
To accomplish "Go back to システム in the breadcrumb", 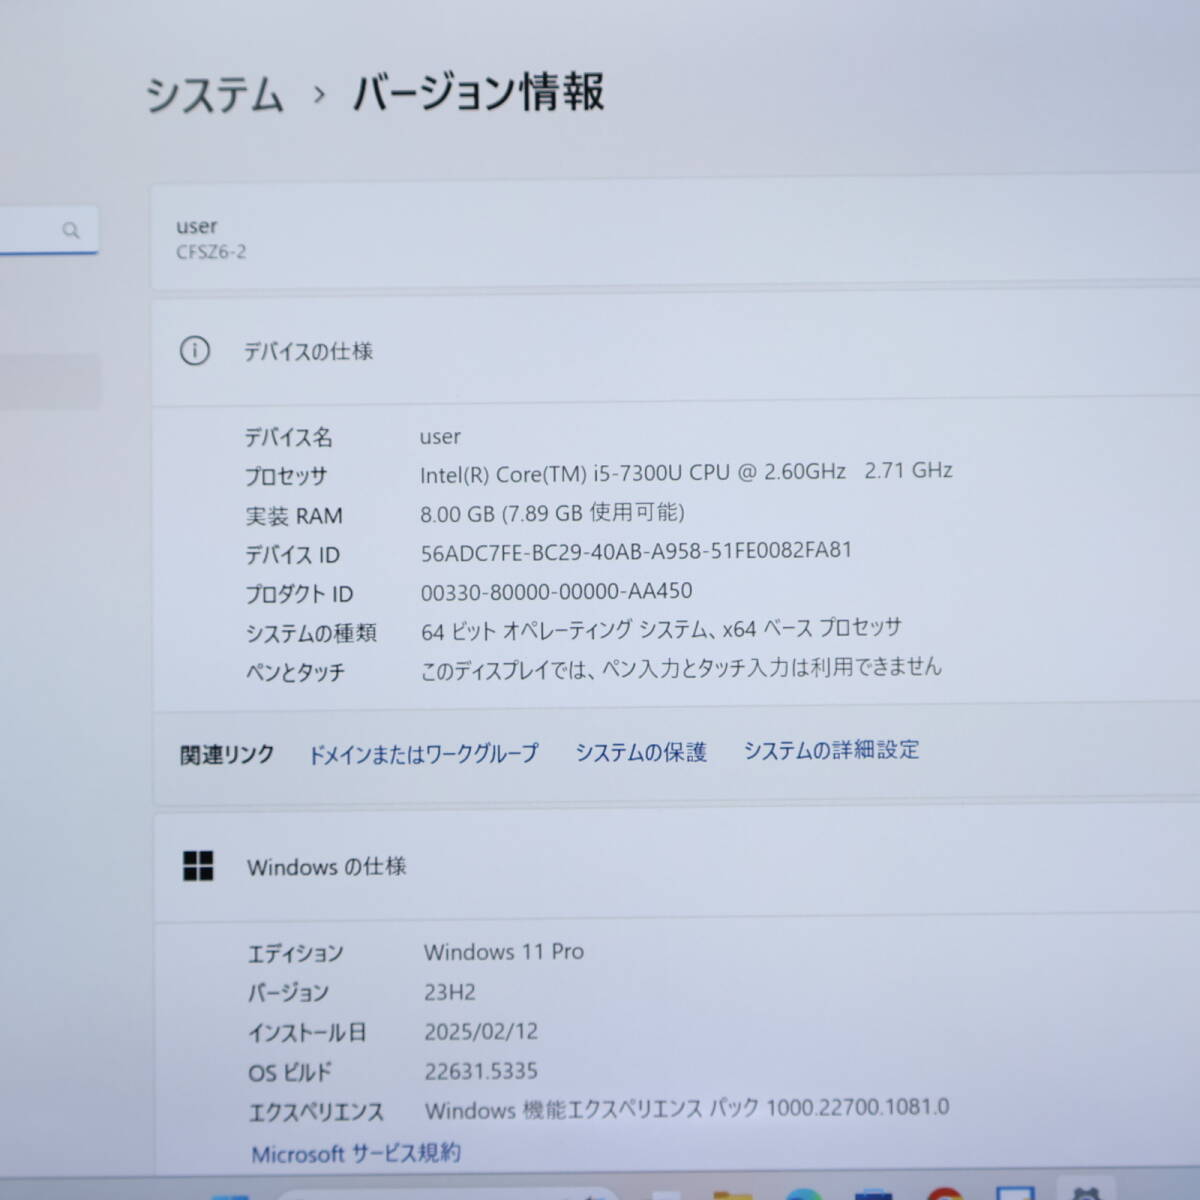I will tap(215, 96).
